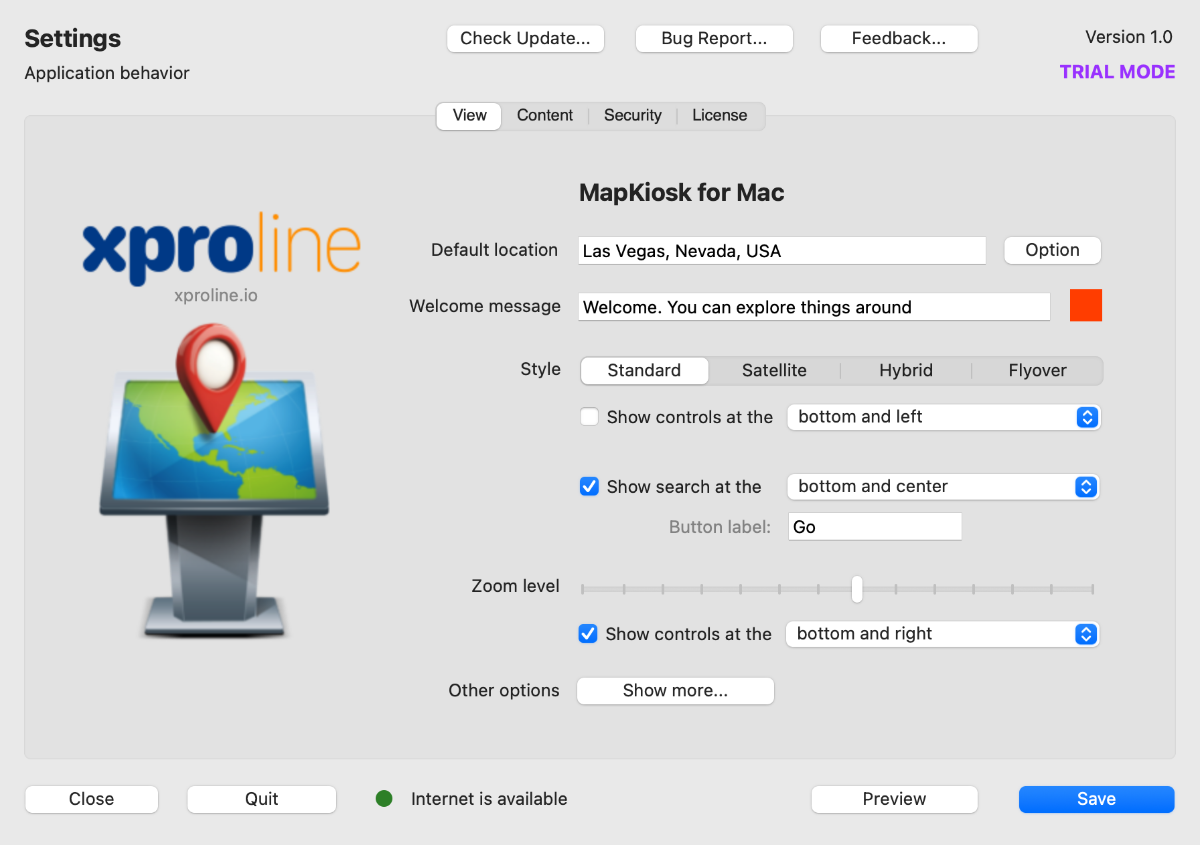
Task: Click the Default location text field
Action: click(x=782, y=251)
